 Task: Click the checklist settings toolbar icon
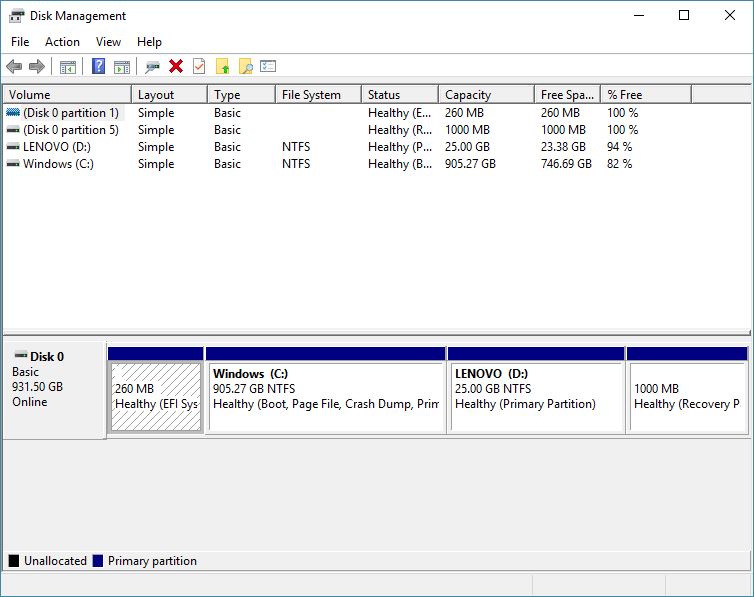(268, 66)
